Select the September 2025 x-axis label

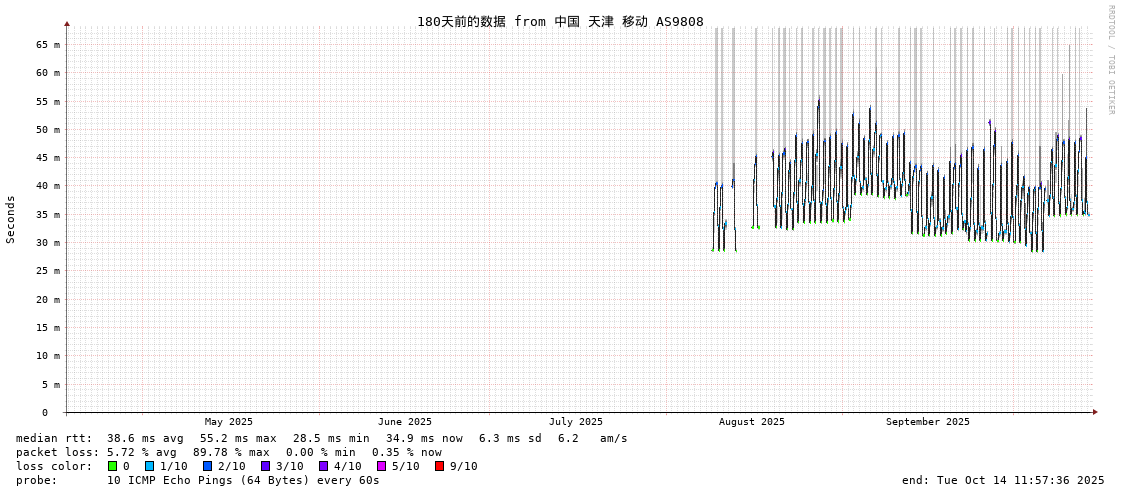927,422
